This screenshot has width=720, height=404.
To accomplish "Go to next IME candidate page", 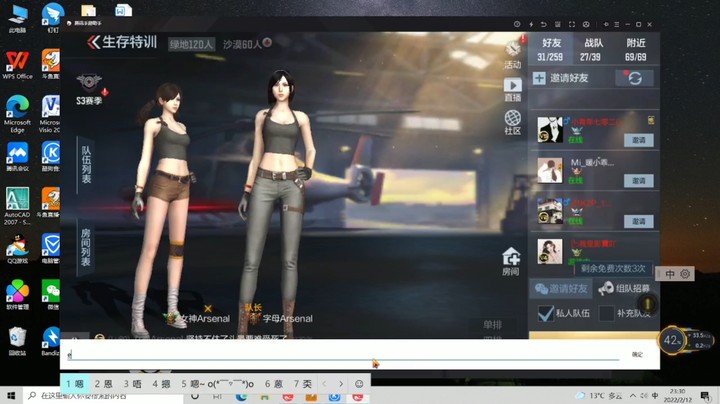I will click(x=341, y=384).
